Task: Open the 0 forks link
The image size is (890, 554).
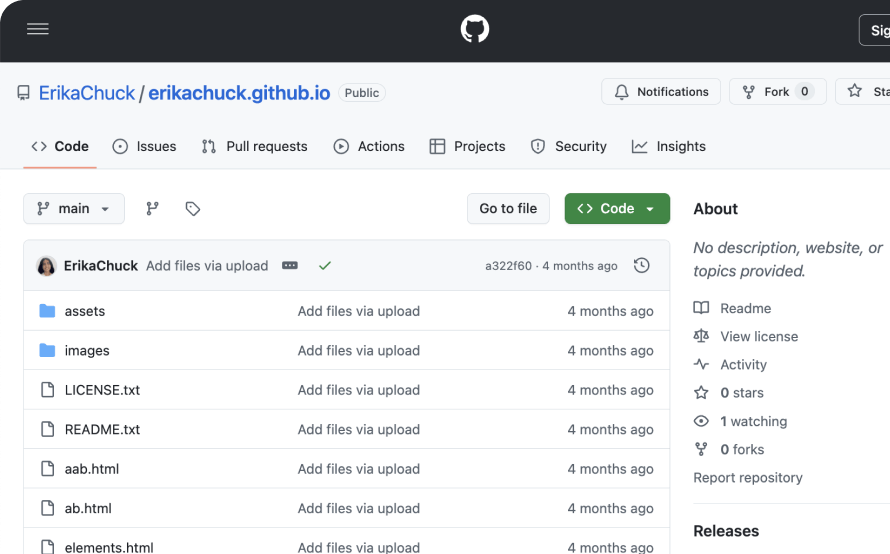Action: point(742,450)
